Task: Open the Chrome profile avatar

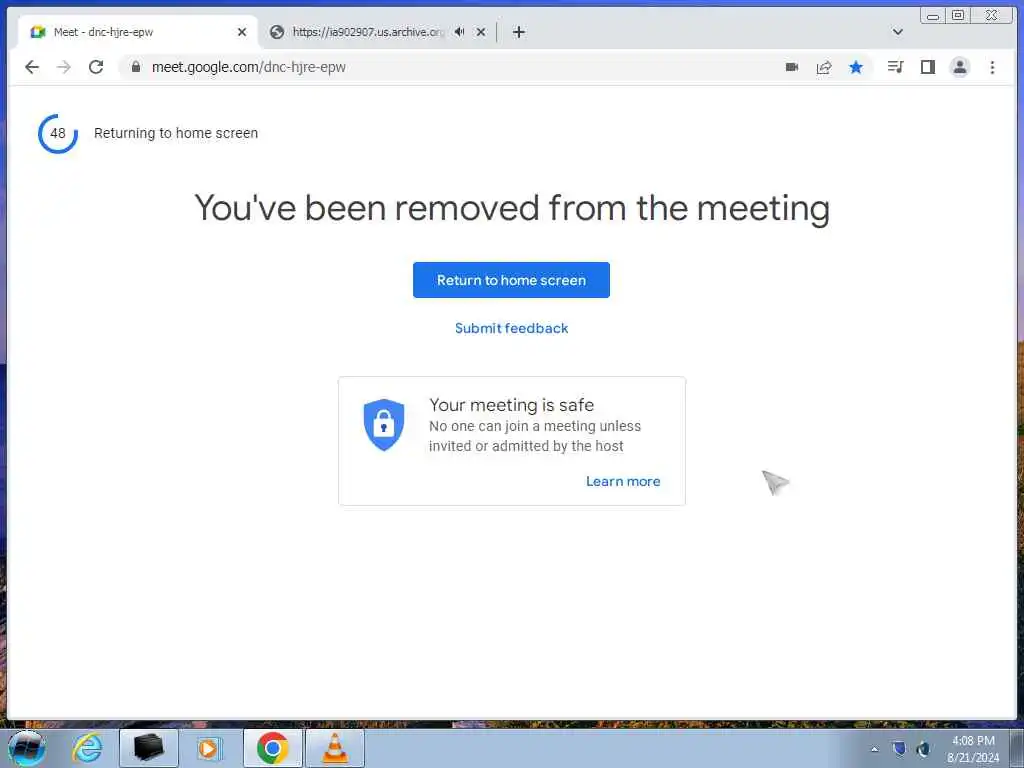Action: 959,67
